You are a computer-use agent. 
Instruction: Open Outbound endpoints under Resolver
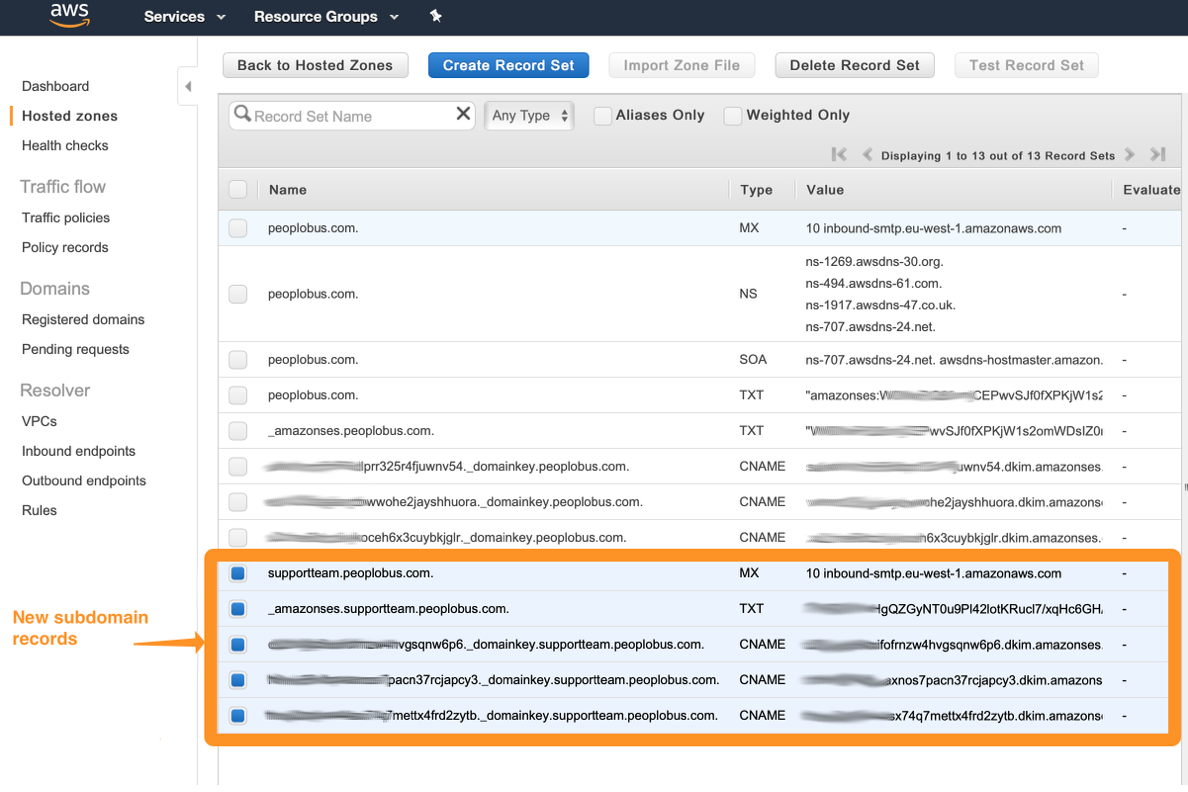[x=84, y=481]
